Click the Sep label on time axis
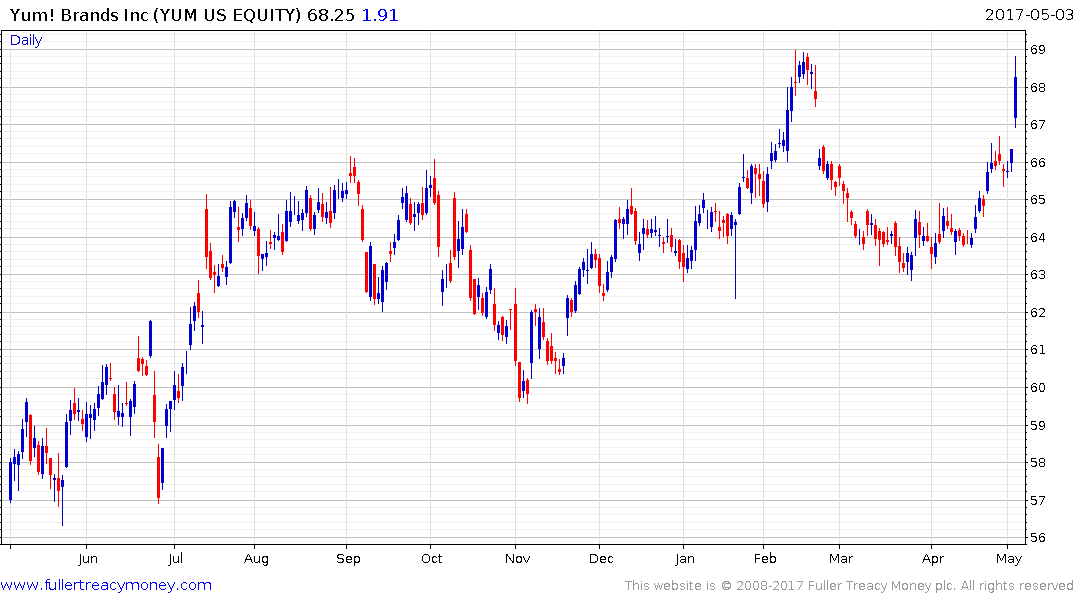1075x600 pixels. tap(348, 559)
